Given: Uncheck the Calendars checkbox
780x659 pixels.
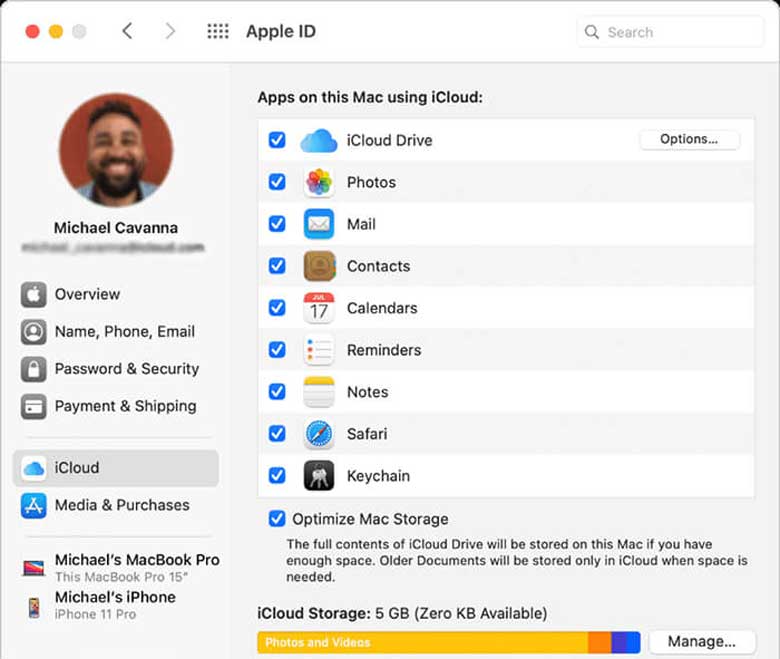Looking at the screenshot, I should click(277, 308).
